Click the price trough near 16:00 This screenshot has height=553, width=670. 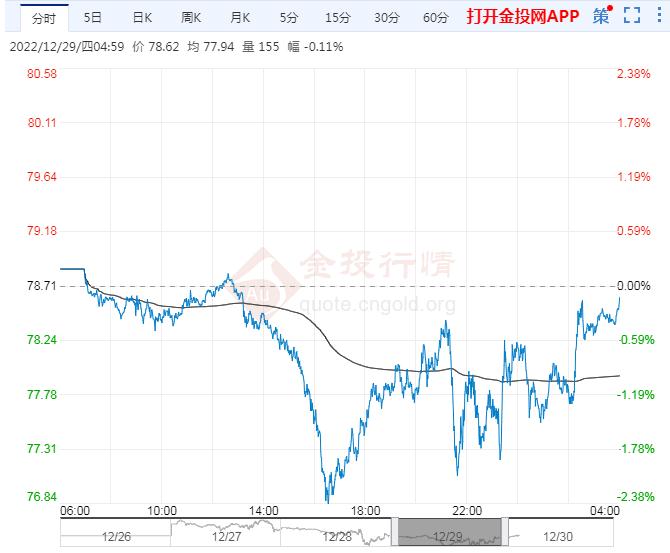tap(327, 498)
